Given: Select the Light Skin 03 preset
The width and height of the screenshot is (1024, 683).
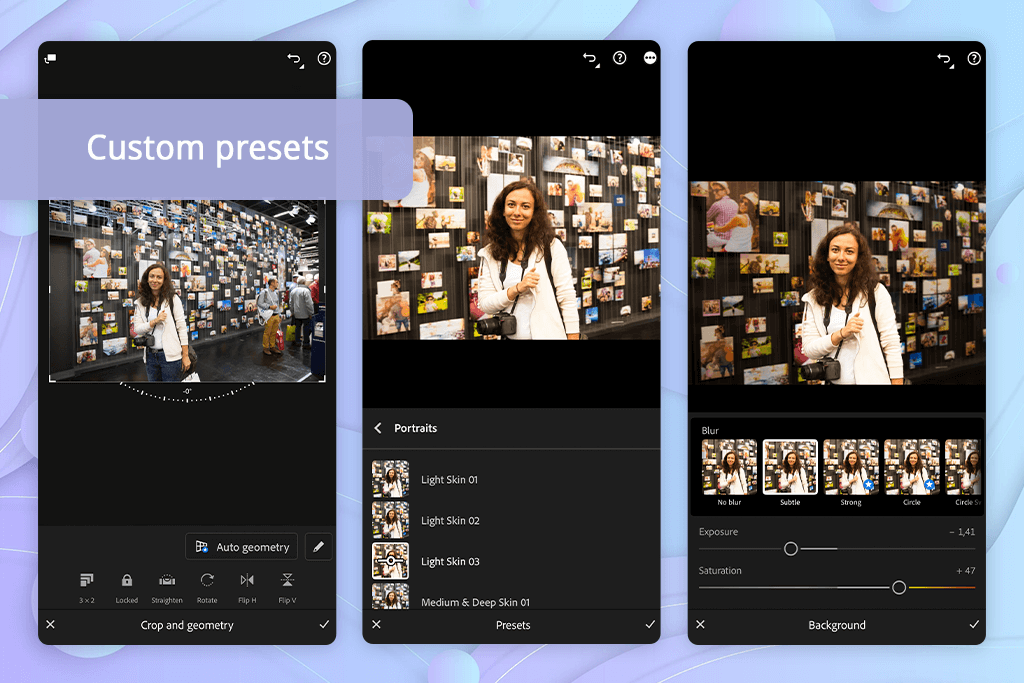Looking at the screenshot, I should click(511, 562).
